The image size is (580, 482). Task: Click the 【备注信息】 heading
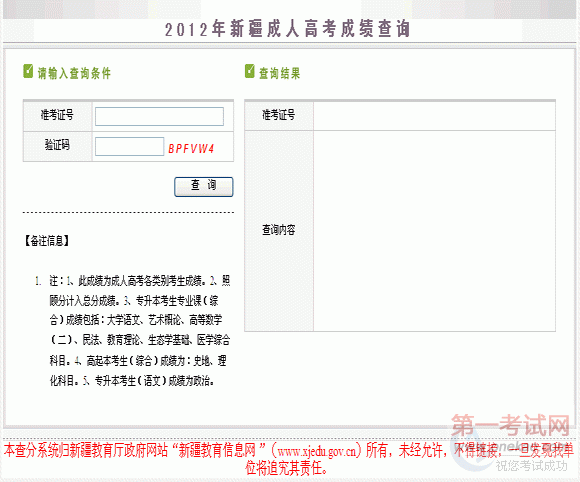tap(47, 241)
